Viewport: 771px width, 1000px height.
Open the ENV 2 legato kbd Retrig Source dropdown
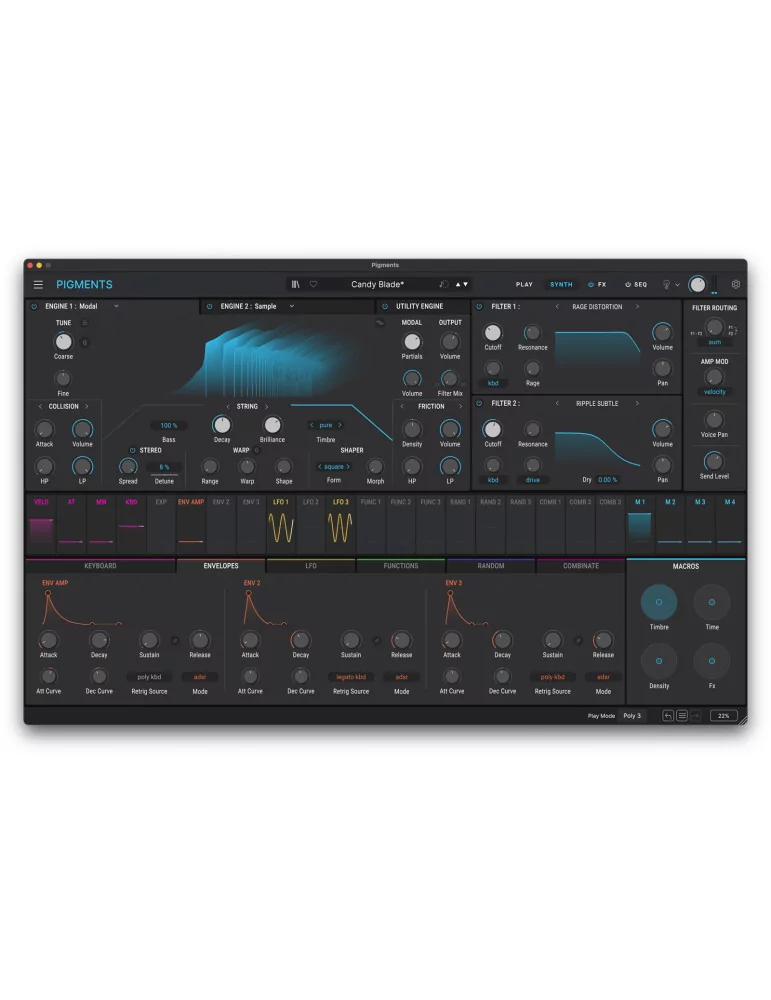[x=351, y=677]
